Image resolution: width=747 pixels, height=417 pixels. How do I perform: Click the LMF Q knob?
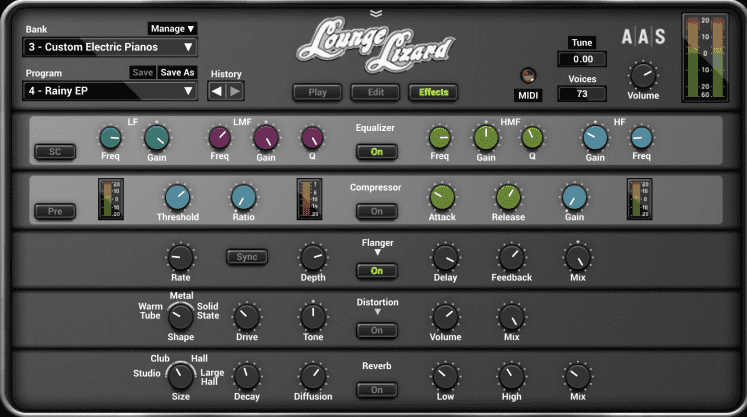(312, 138)
